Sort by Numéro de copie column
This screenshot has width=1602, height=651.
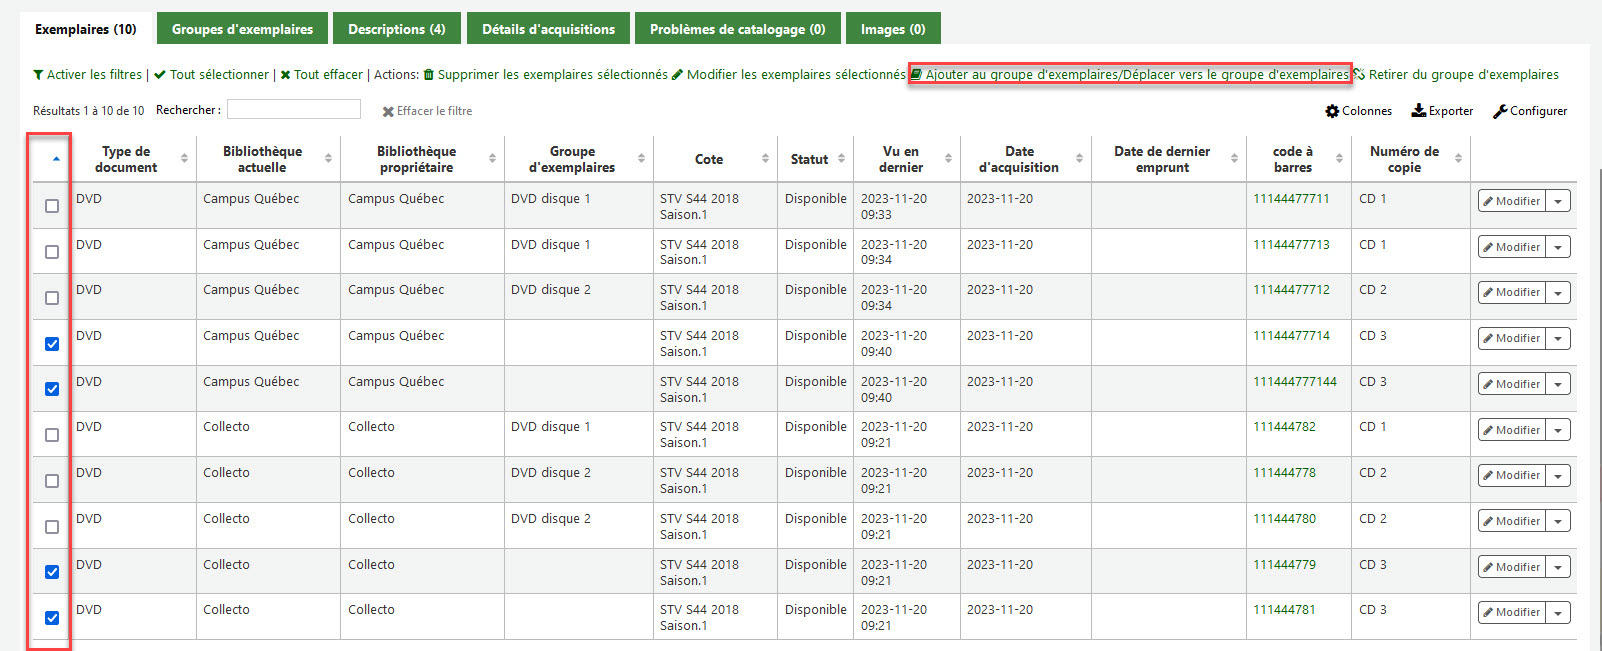(1410, 159)
